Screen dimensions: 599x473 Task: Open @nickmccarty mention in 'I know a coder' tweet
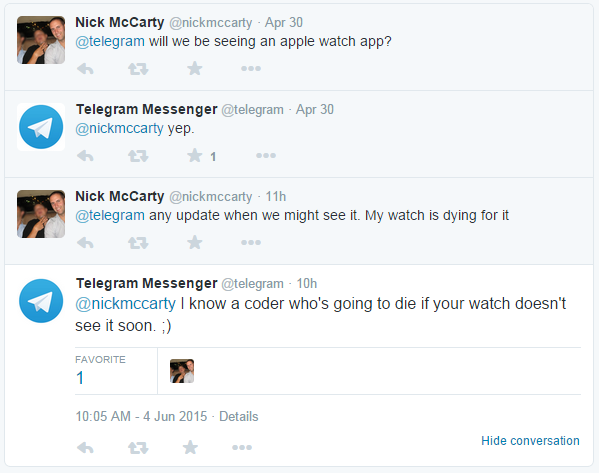click(126, 304)
